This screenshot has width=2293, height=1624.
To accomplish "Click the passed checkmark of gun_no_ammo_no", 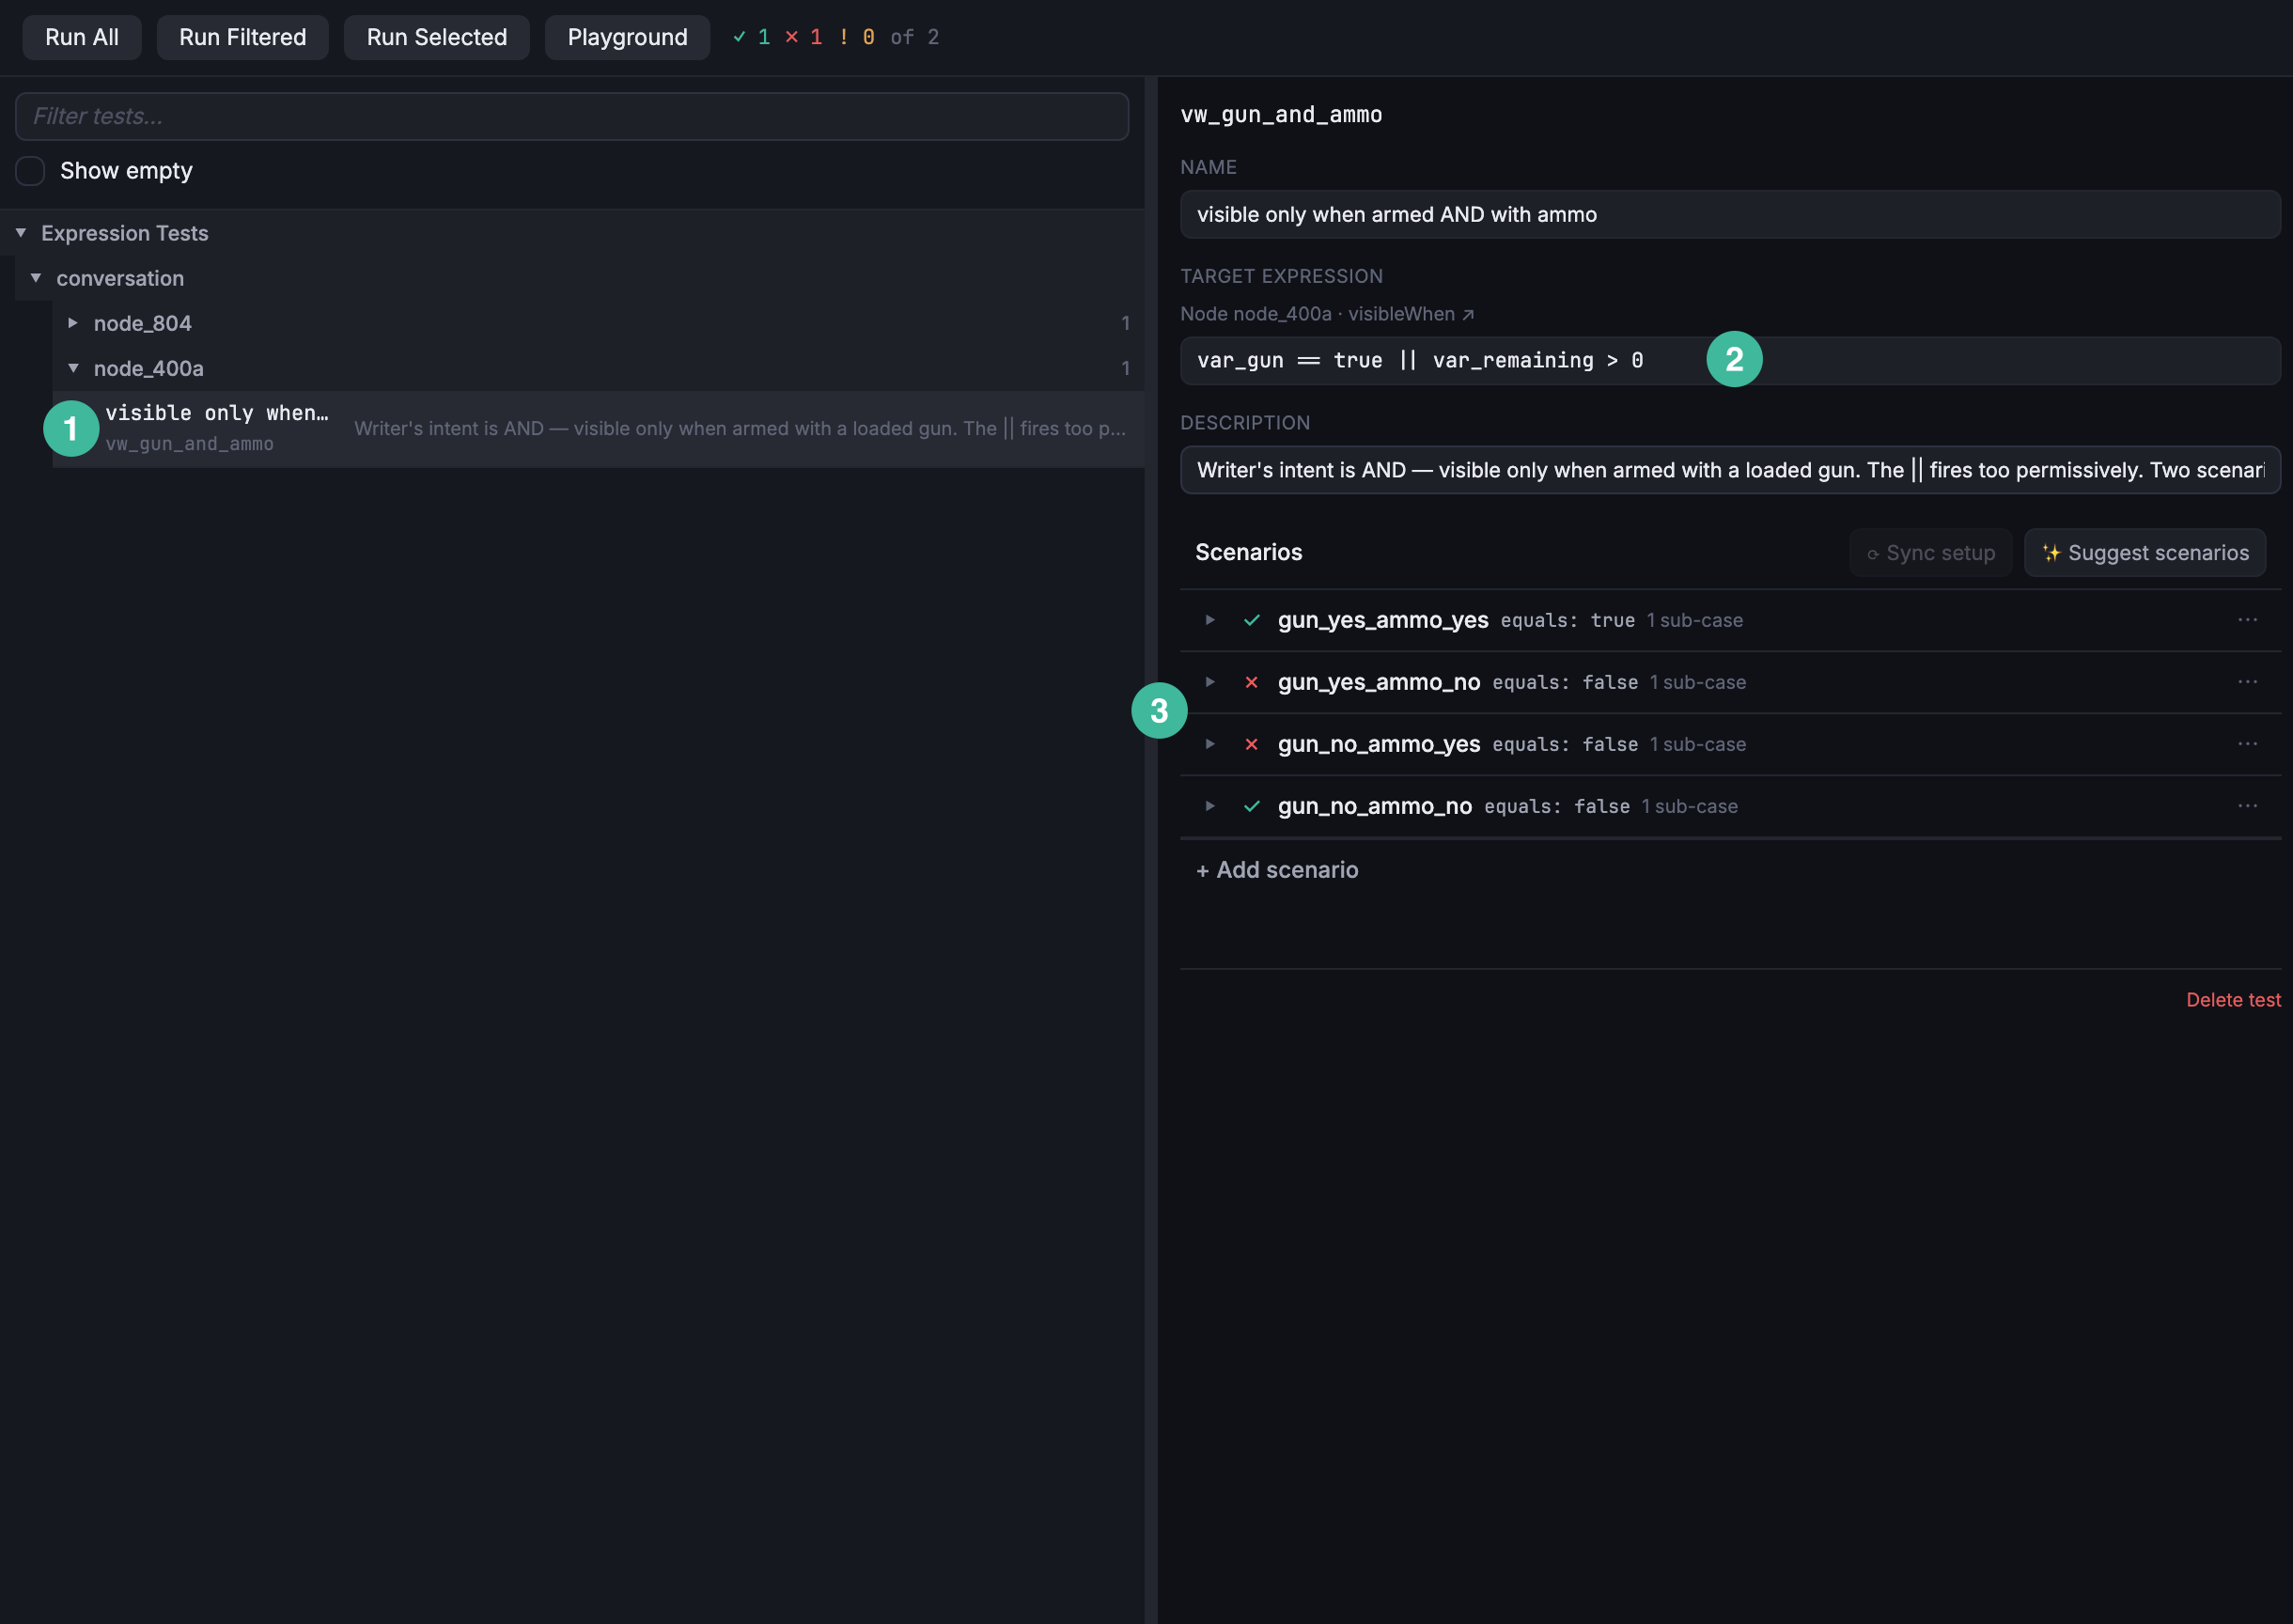I will tap(1251, 806).
